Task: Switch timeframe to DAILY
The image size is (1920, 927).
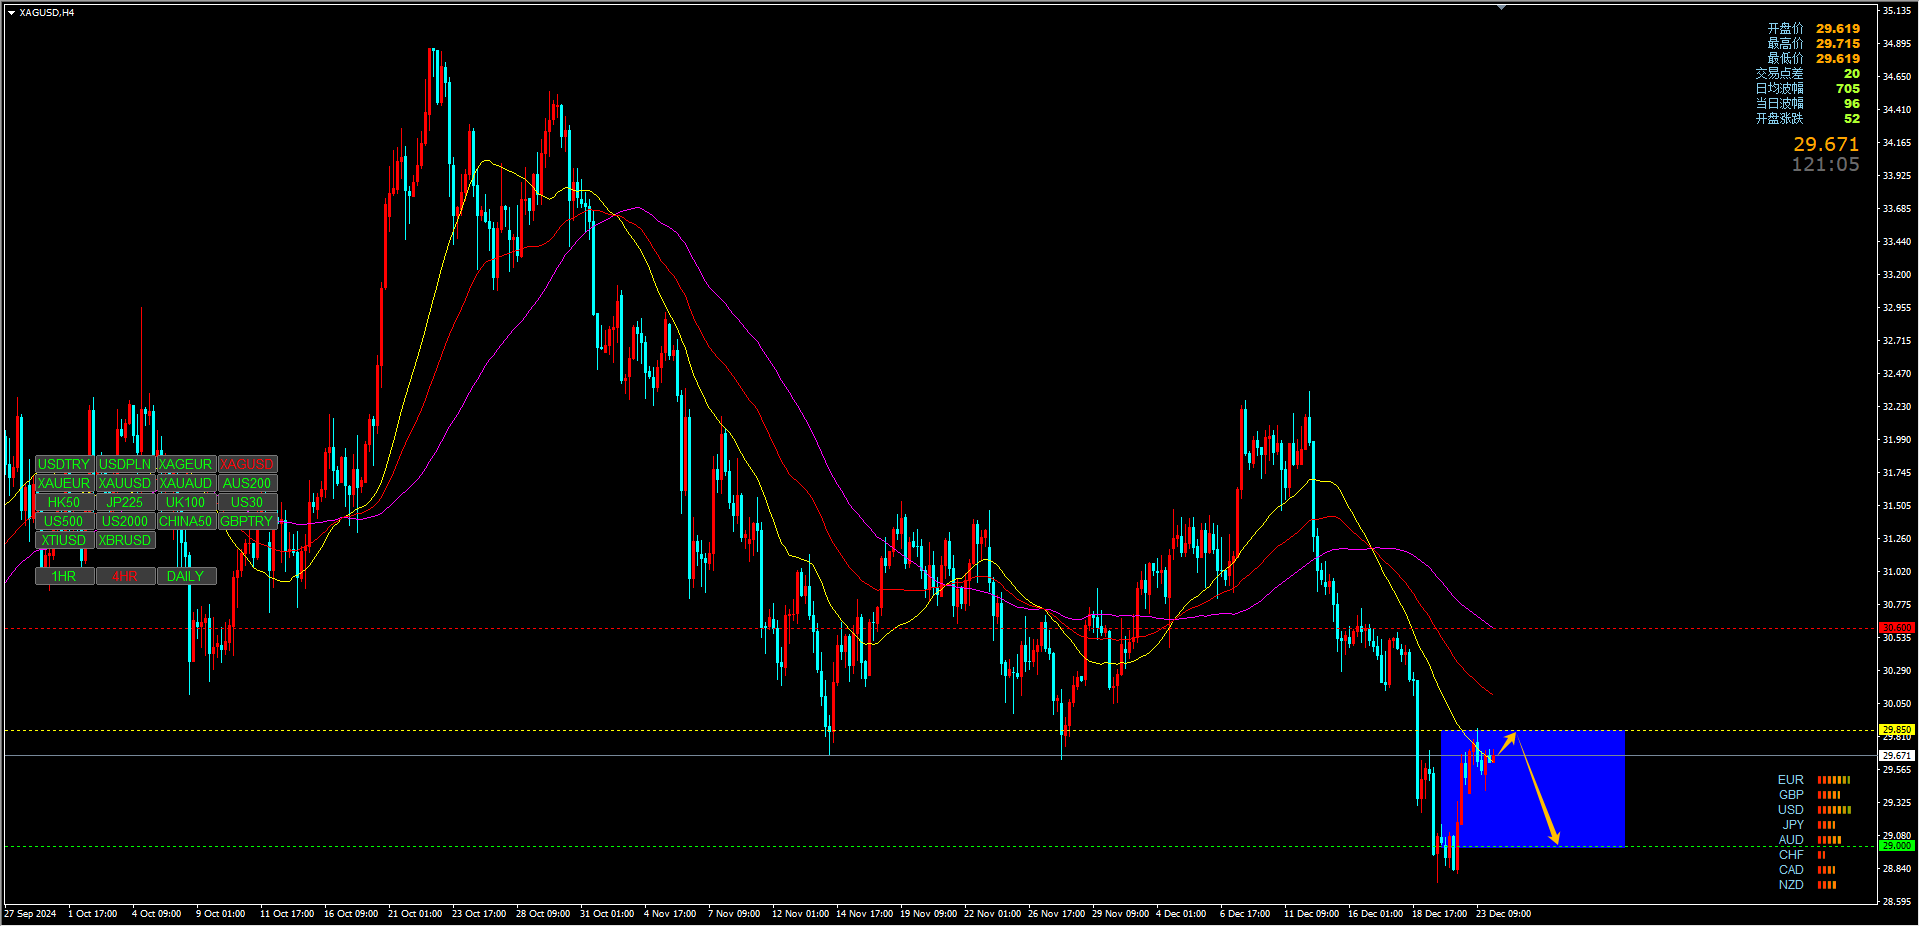Action: [x=186, y=577]
